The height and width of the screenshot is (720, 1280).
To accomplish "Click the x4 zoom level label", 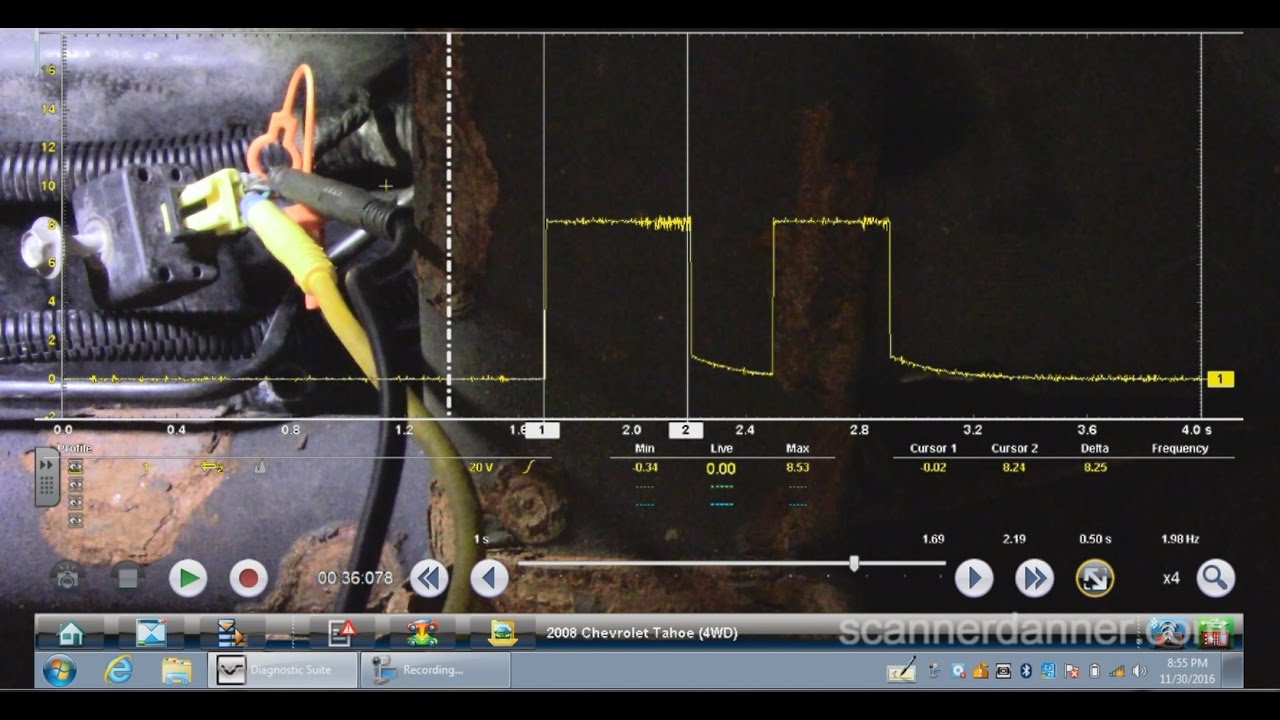I will pos(1170,578).
